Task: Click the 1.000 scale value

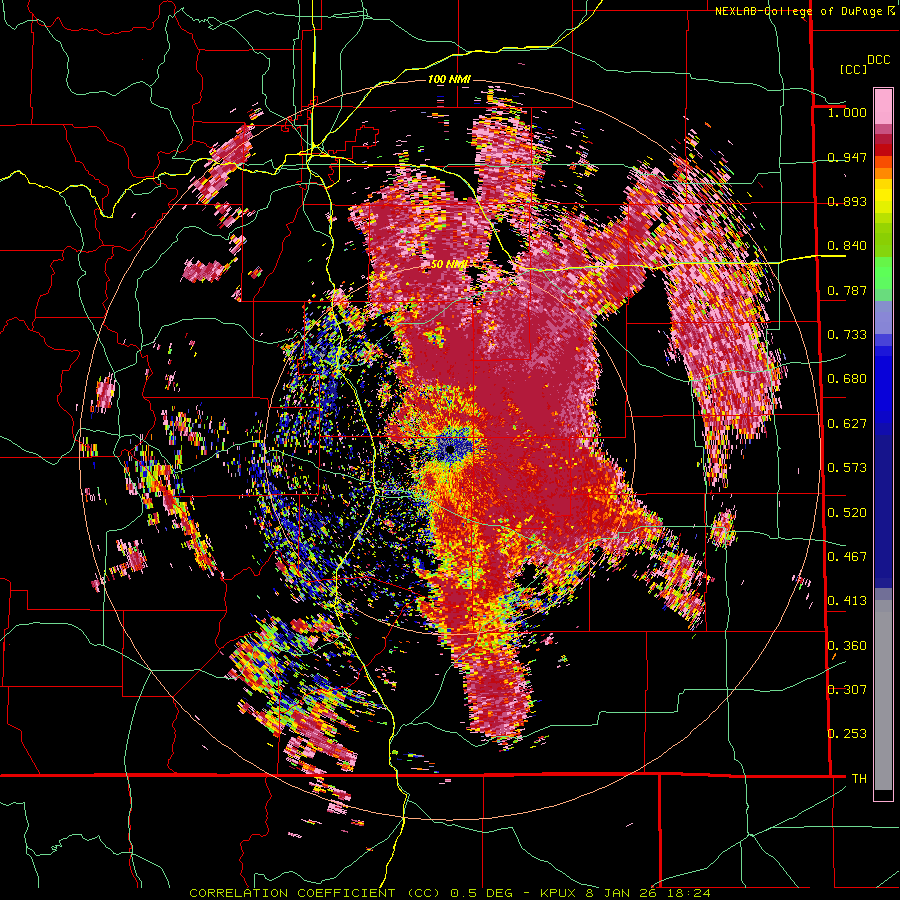Action: [x=847, y=112]
